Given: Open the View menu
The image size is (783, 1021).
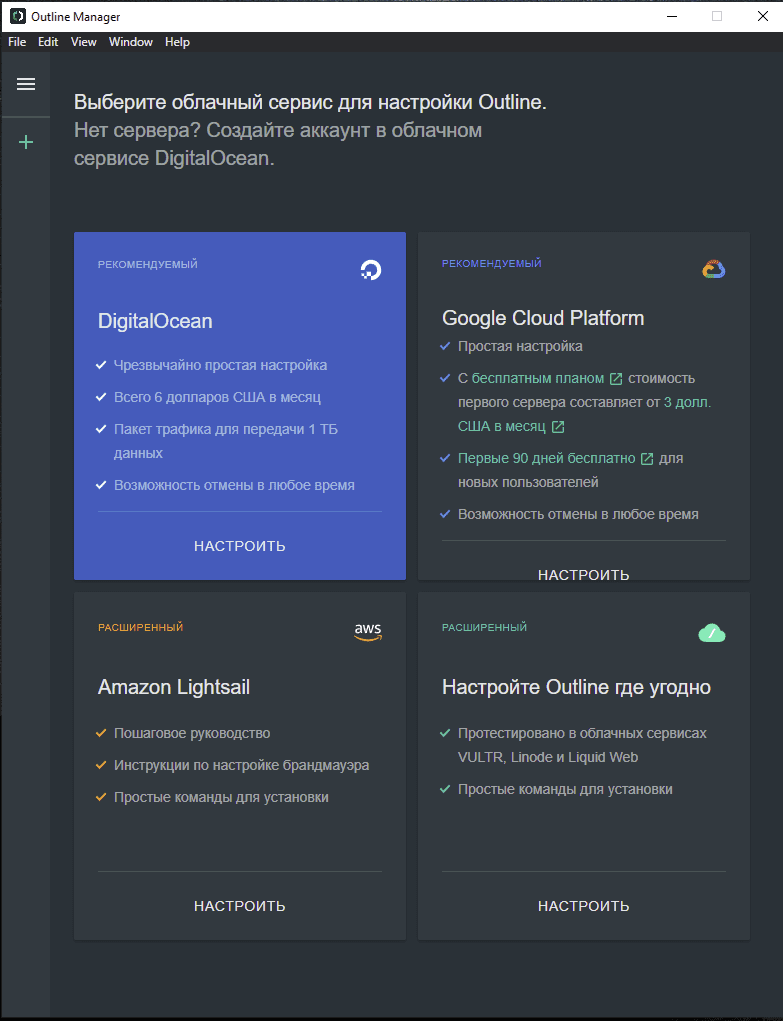Looking at the screenshot, I should [83, 42].
